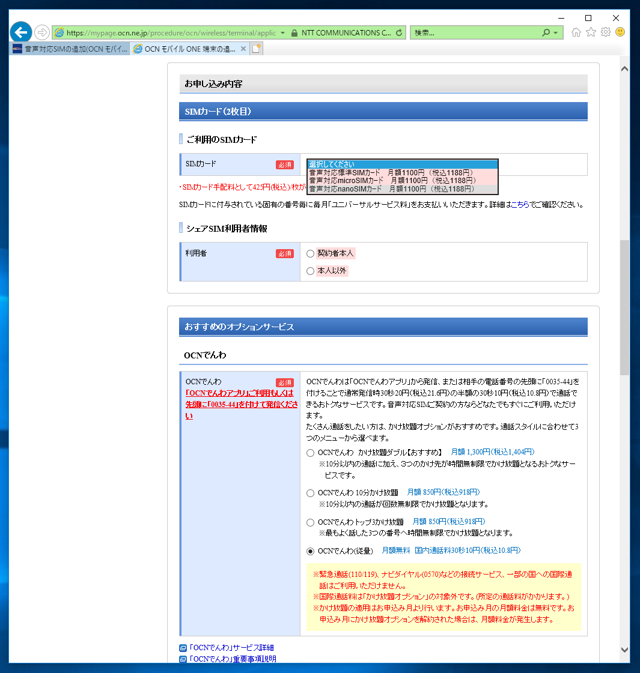Open favorites star icon
This screenshot has width=640, height=673.
[x=591, y=32]
